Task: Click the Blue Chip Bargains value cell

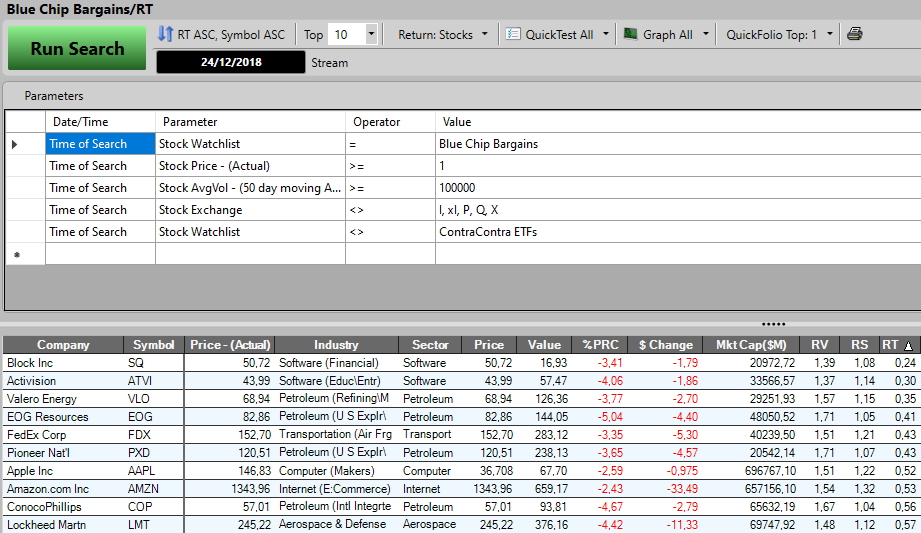Action: click(678, 144)
